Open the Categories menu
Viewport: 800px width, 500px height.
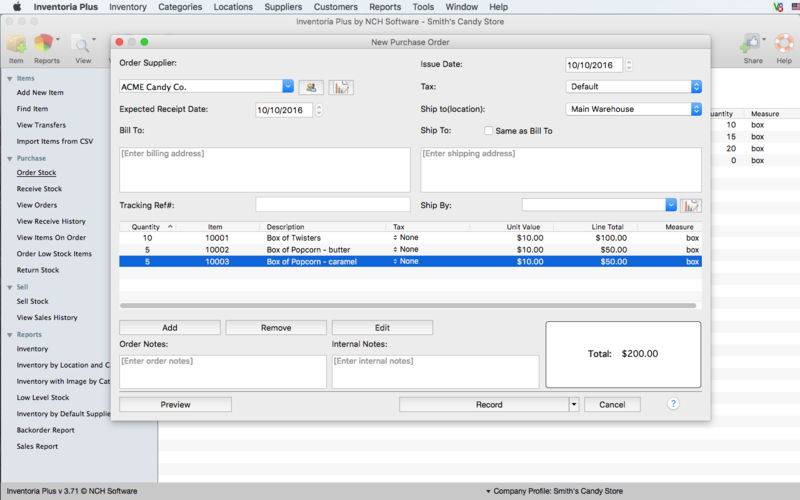tap(180, 7)
